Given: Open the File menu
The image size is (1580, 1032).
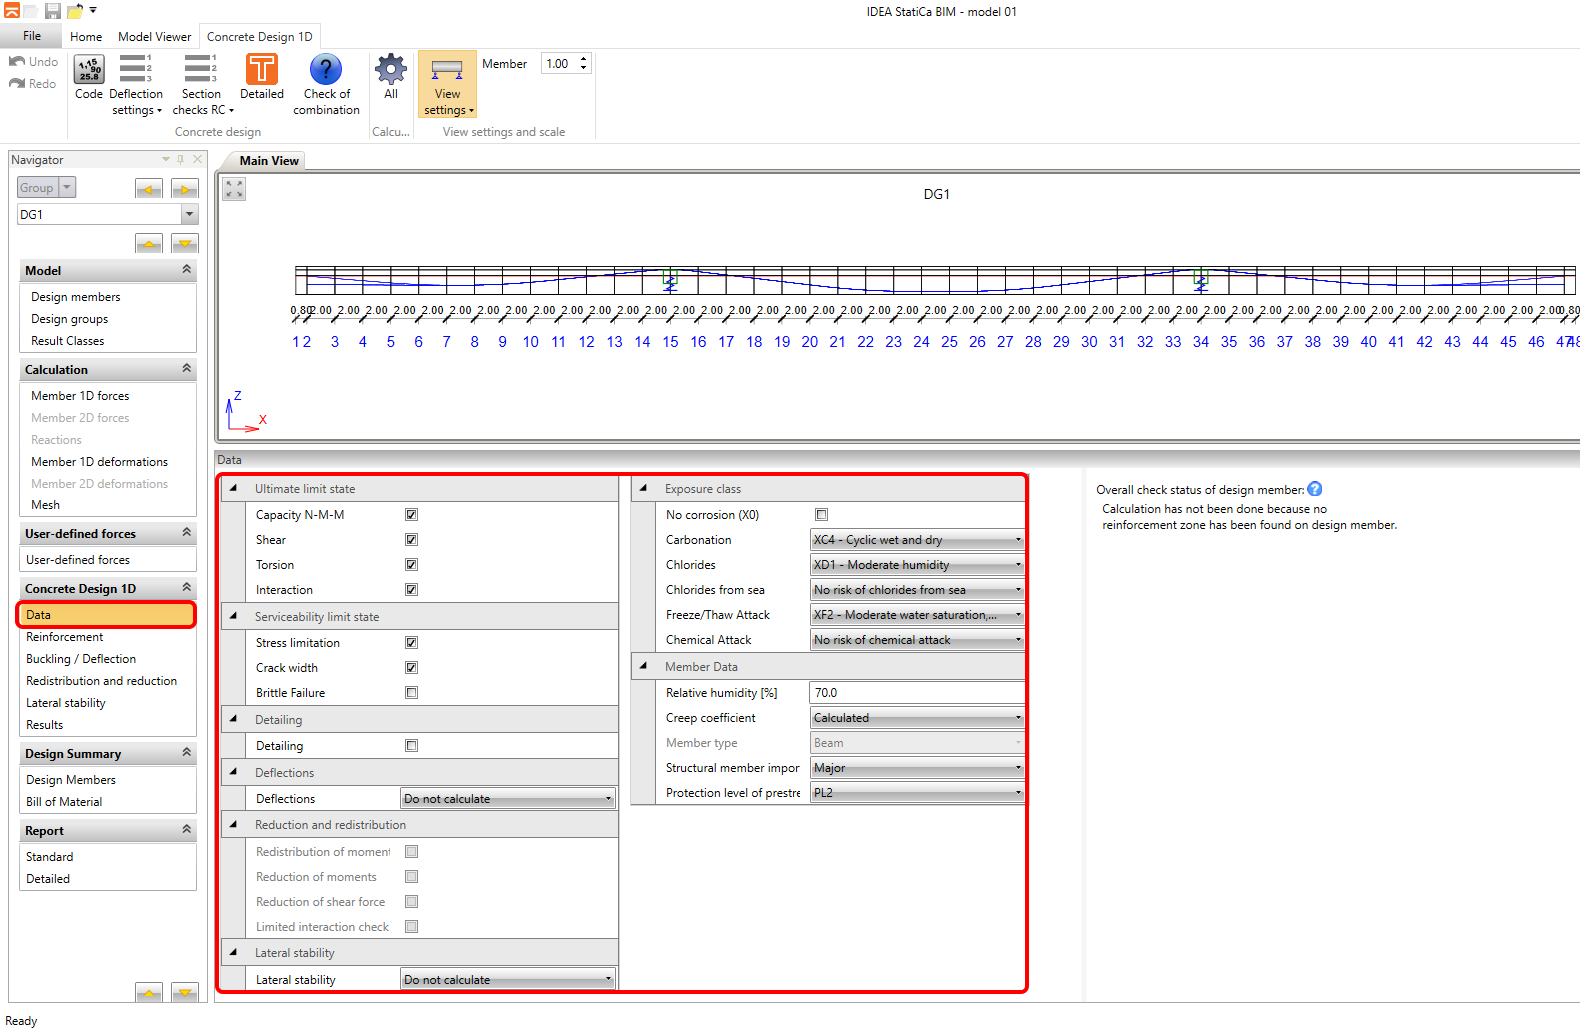Looking at the screenshot, I should point(32,36).
